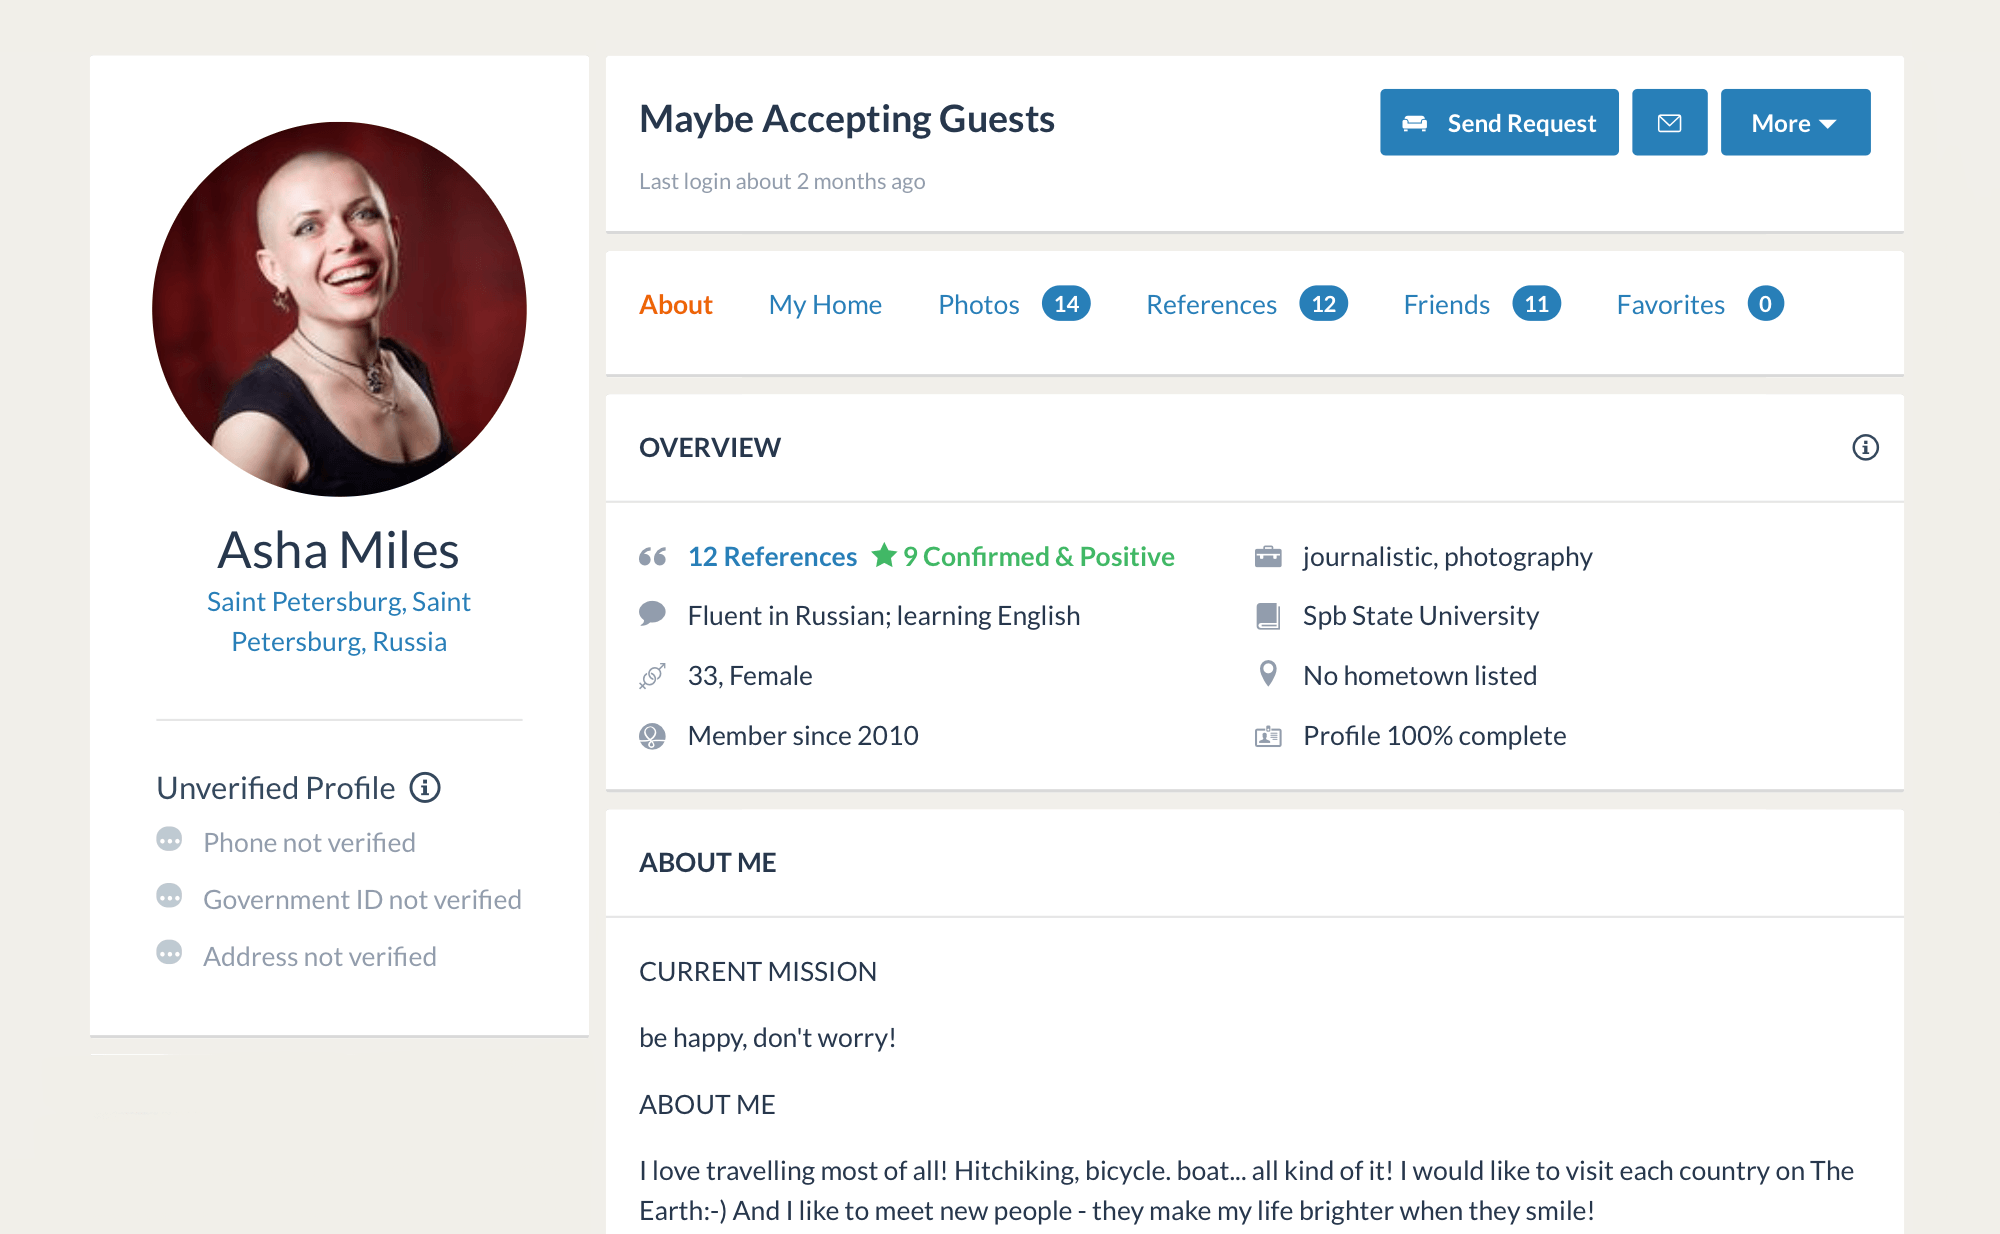This screenshot has width=2000, height=1234.
Task: Open the 12 References link
Action: (772, 556)
